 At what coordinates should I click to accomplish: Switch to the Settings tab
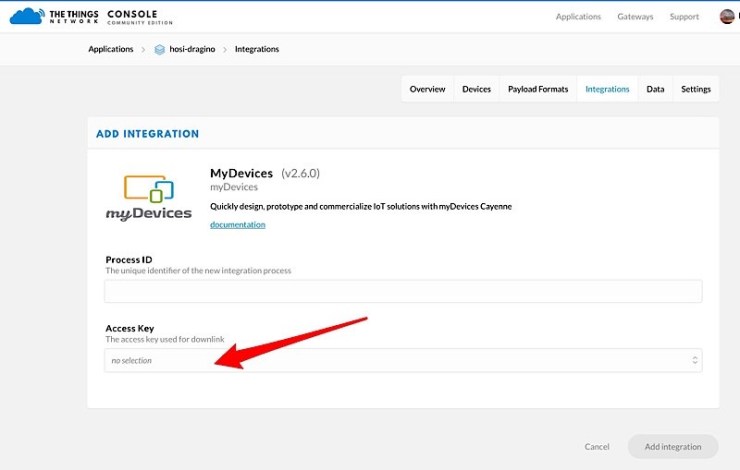(x=696, y=89)
